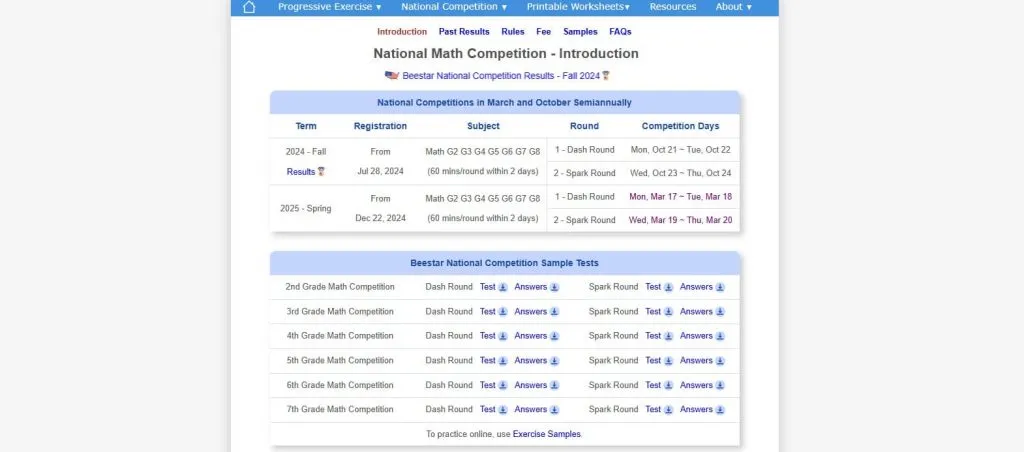Screen dimensions: 1024x452
Task: Download 7th Grade Spark Round Test icon
Action: pos(668,410)
